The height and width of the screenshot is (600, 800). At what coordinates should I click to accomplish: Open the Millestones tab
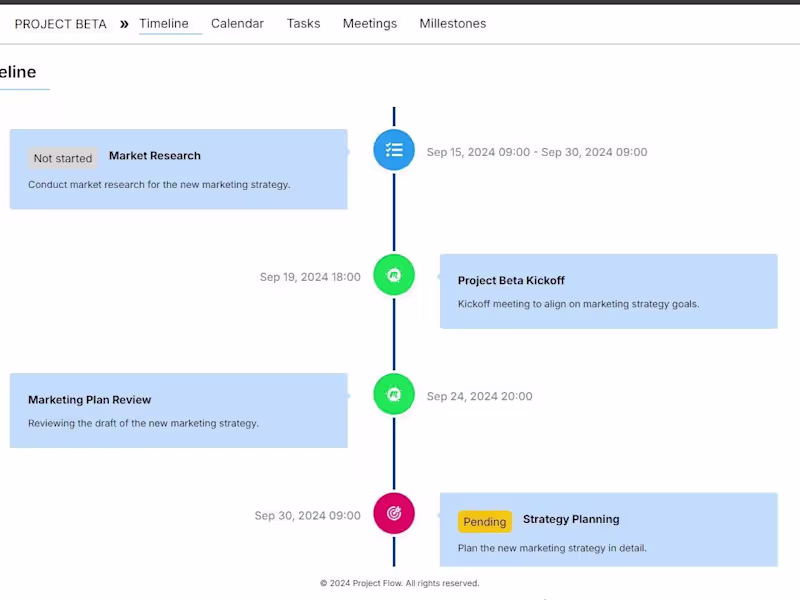point(452,23)
